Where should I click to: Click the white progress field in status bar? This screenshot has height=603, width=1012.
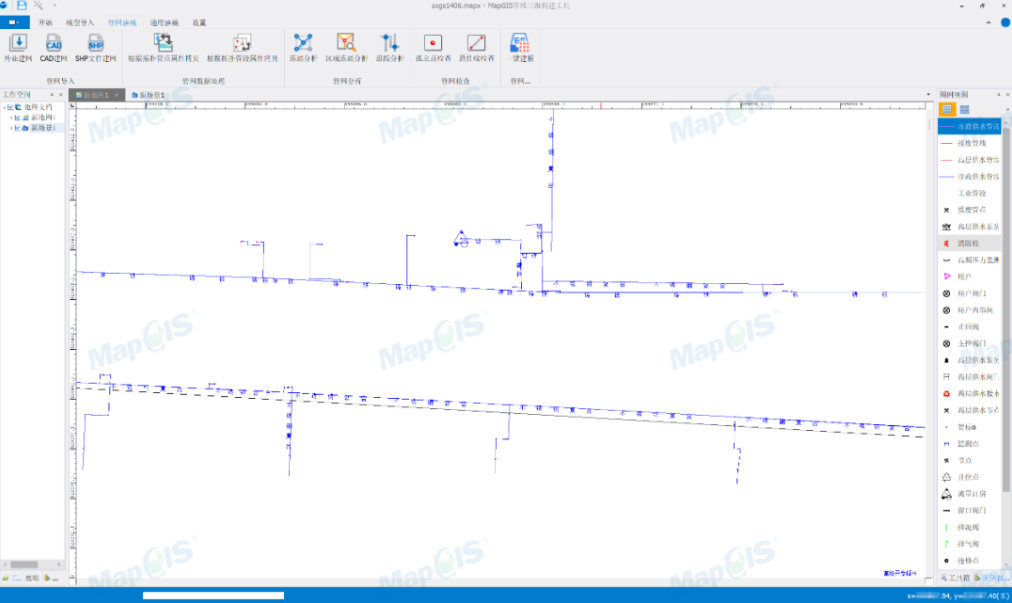click(214, 595)
